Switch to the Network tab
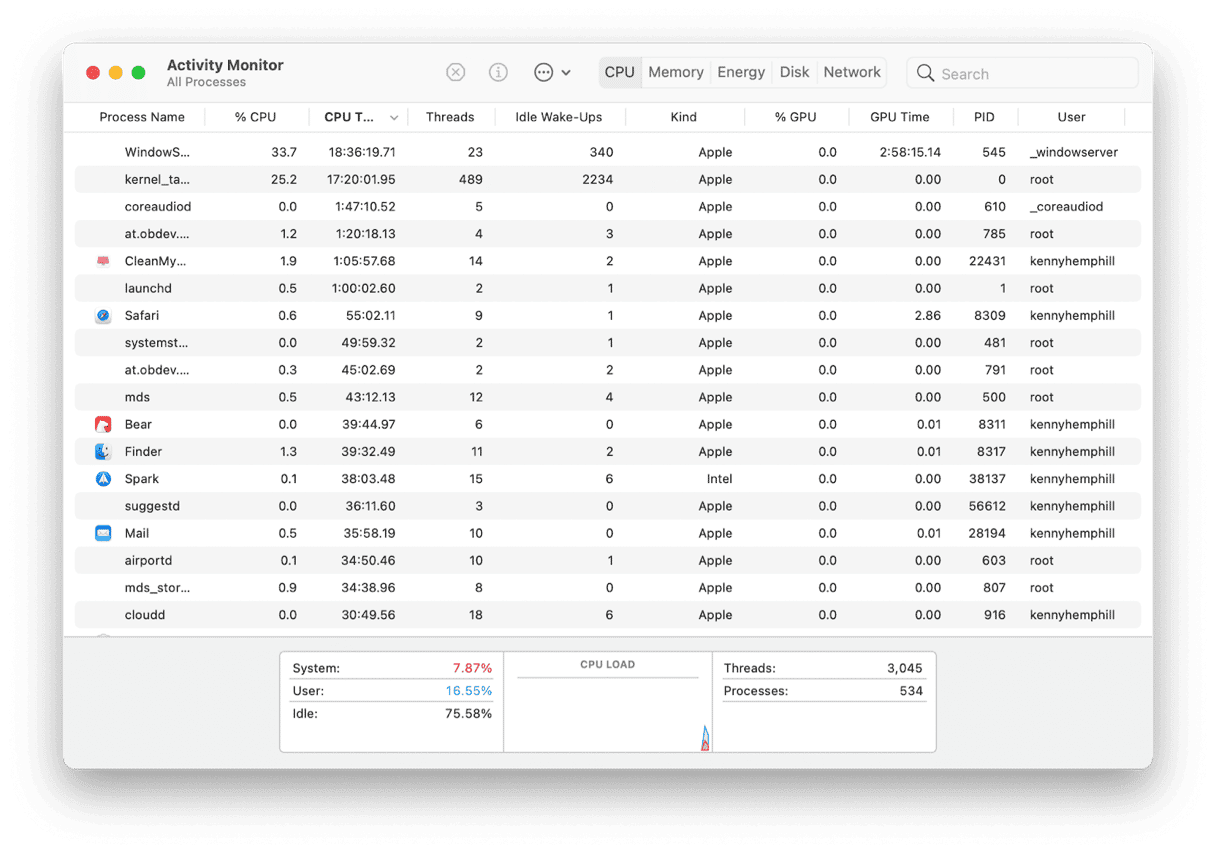 852,72
